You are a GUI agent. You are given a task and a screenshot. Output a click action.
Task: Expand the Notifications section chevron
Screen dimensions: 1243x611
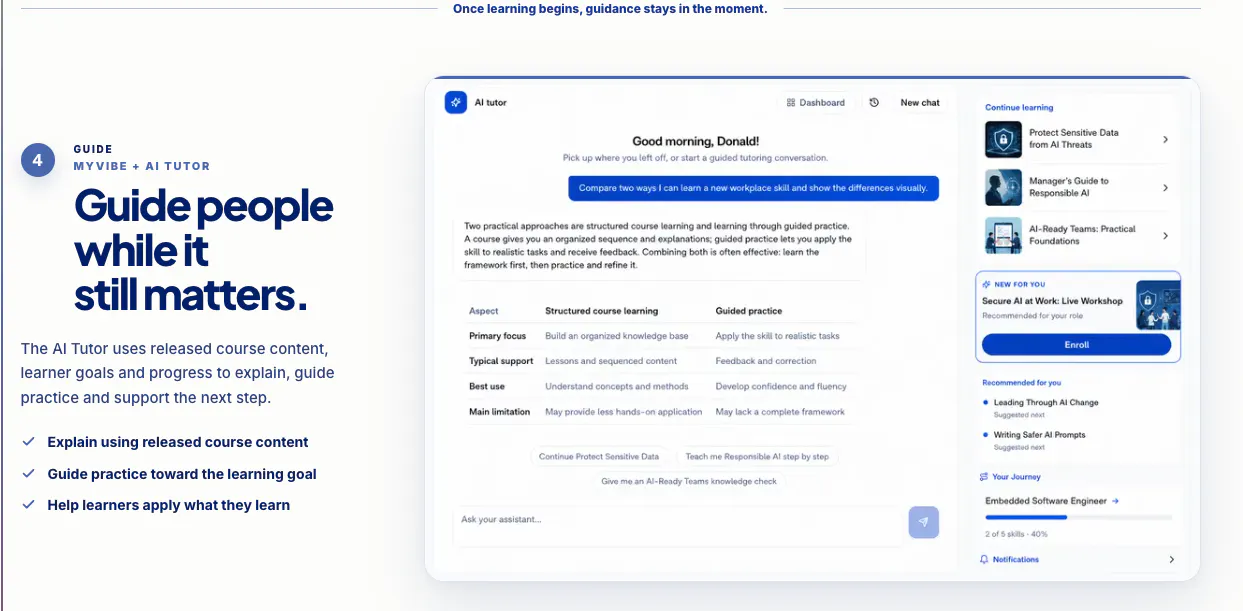point(1172,560)
